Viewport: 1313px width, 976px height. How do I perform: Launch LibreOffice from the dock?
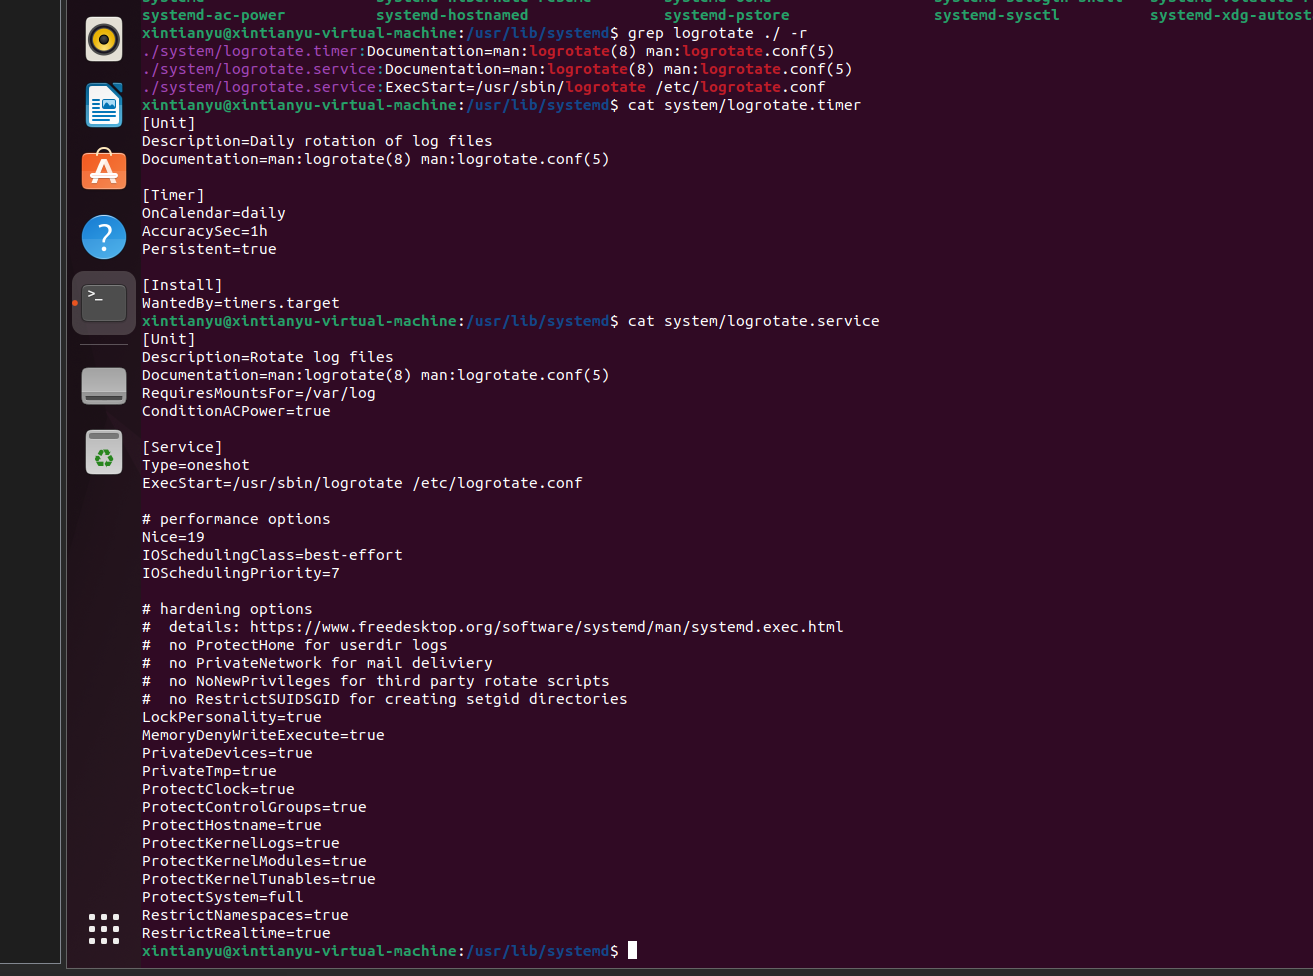tap(103, 103)
